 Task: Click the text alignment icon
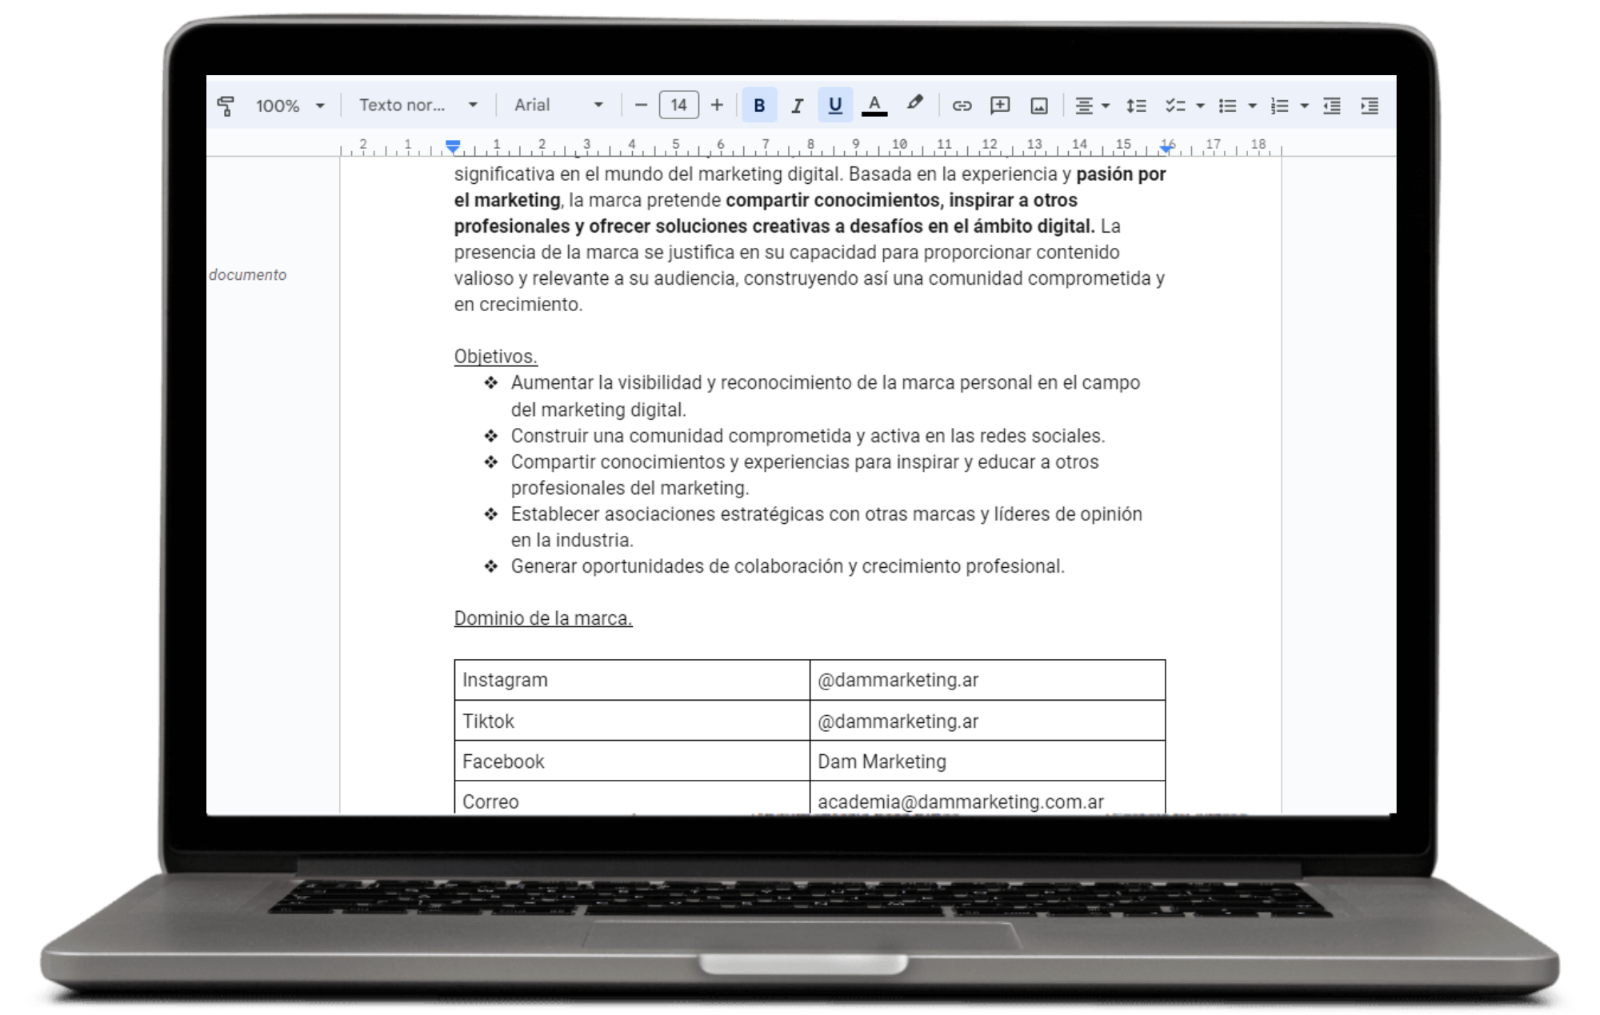[x=1083, y=105]
